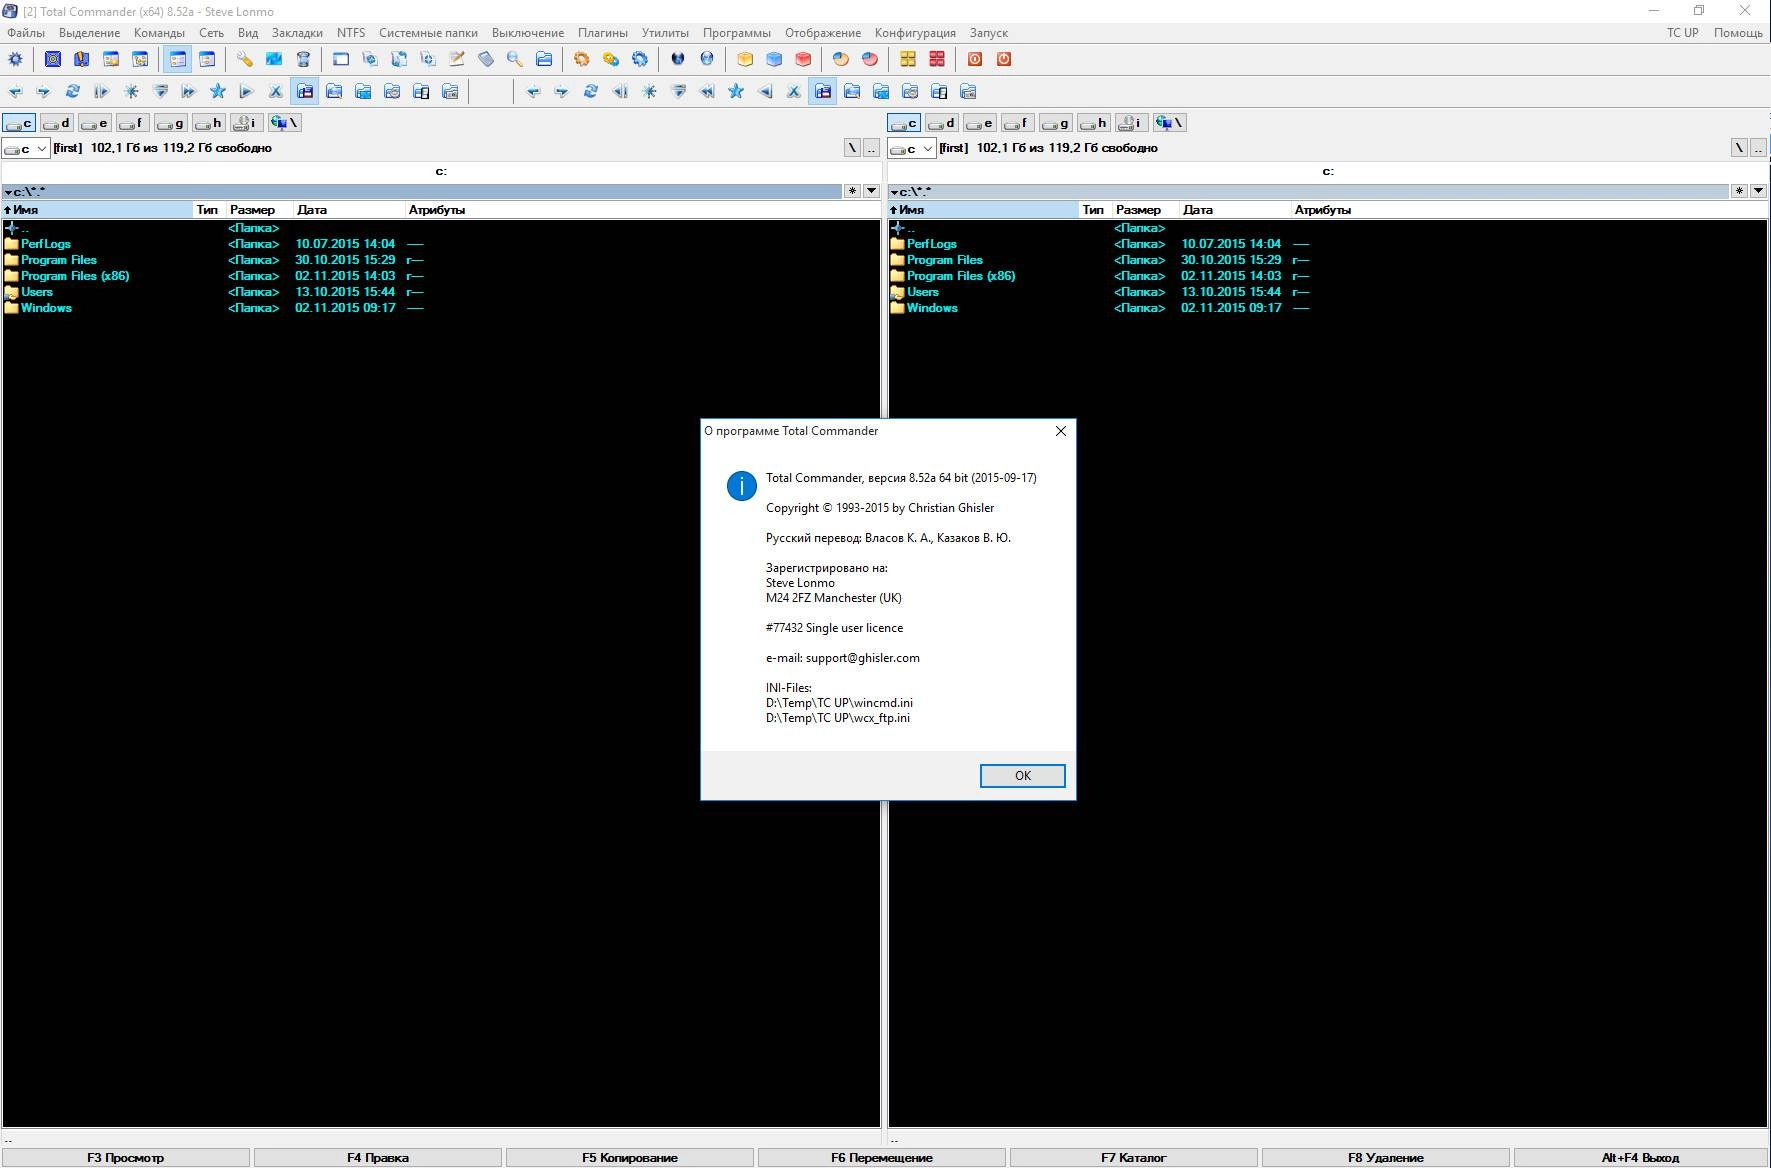Click the yellow cube pack icon
The height and width of the screenshot is (1168, 1771).
(745, 59)
